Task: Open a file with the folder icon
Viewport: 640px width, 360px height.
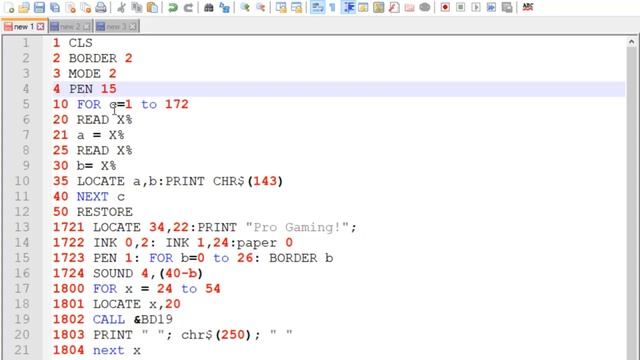Action: click(24, 7)
